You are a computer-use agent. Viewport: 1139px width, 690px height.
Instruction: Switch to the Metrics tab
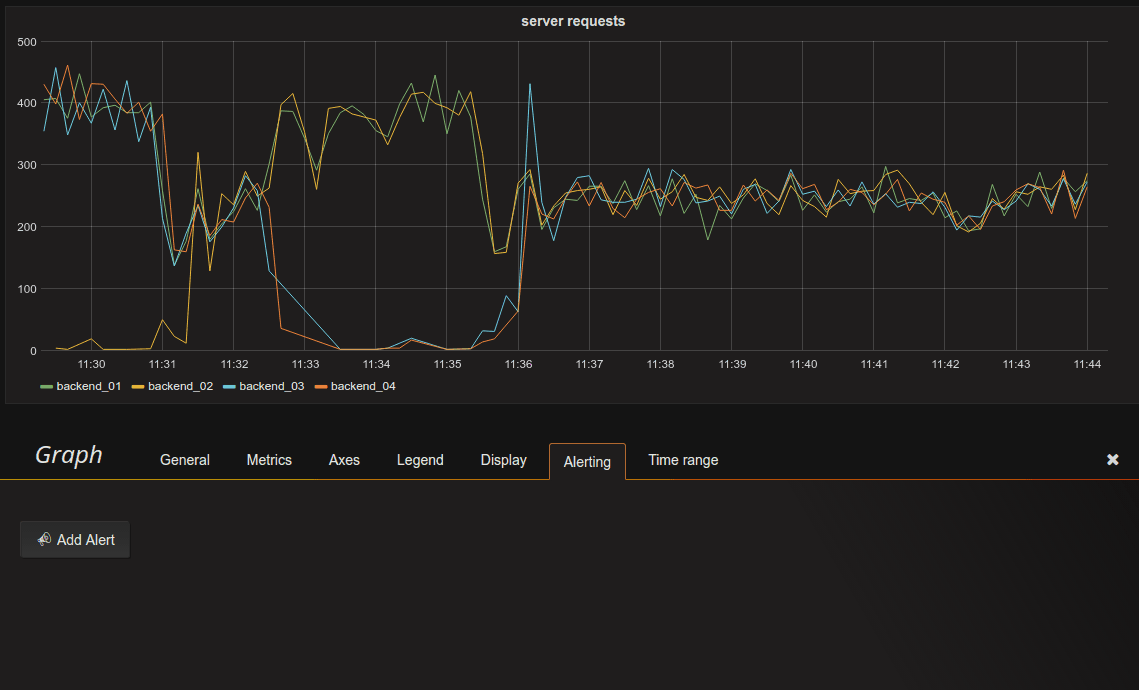(269, 460)
